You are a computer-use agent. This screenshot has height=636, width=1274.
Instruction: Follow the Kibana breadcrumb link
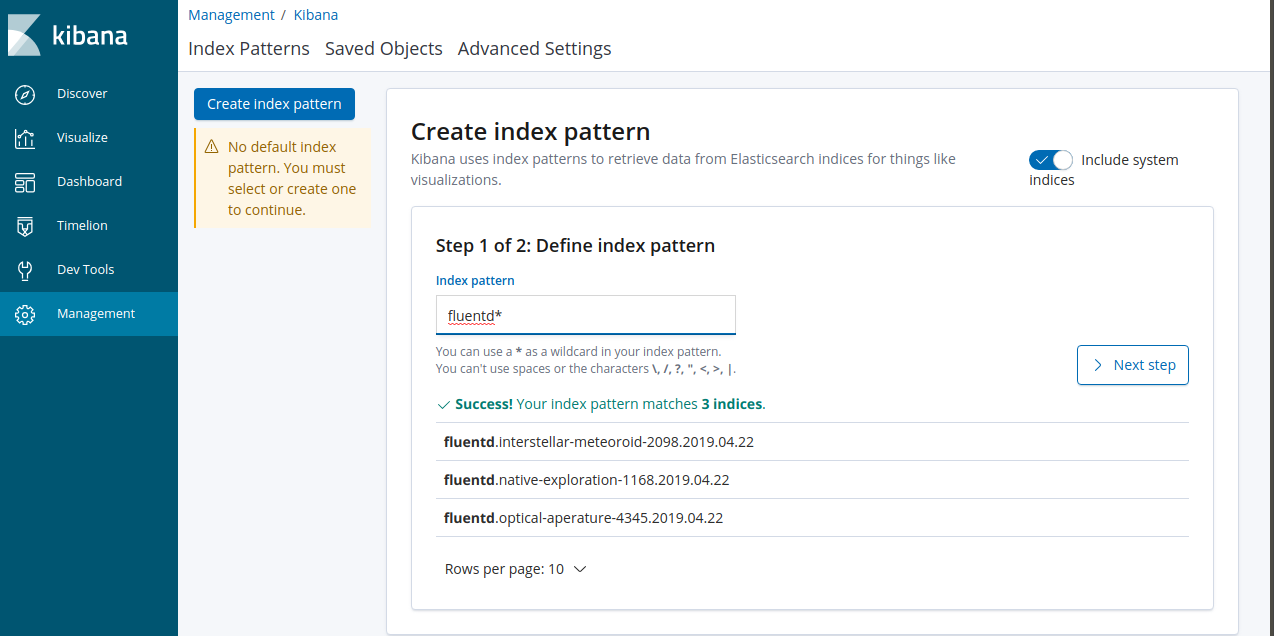[316, 15]
